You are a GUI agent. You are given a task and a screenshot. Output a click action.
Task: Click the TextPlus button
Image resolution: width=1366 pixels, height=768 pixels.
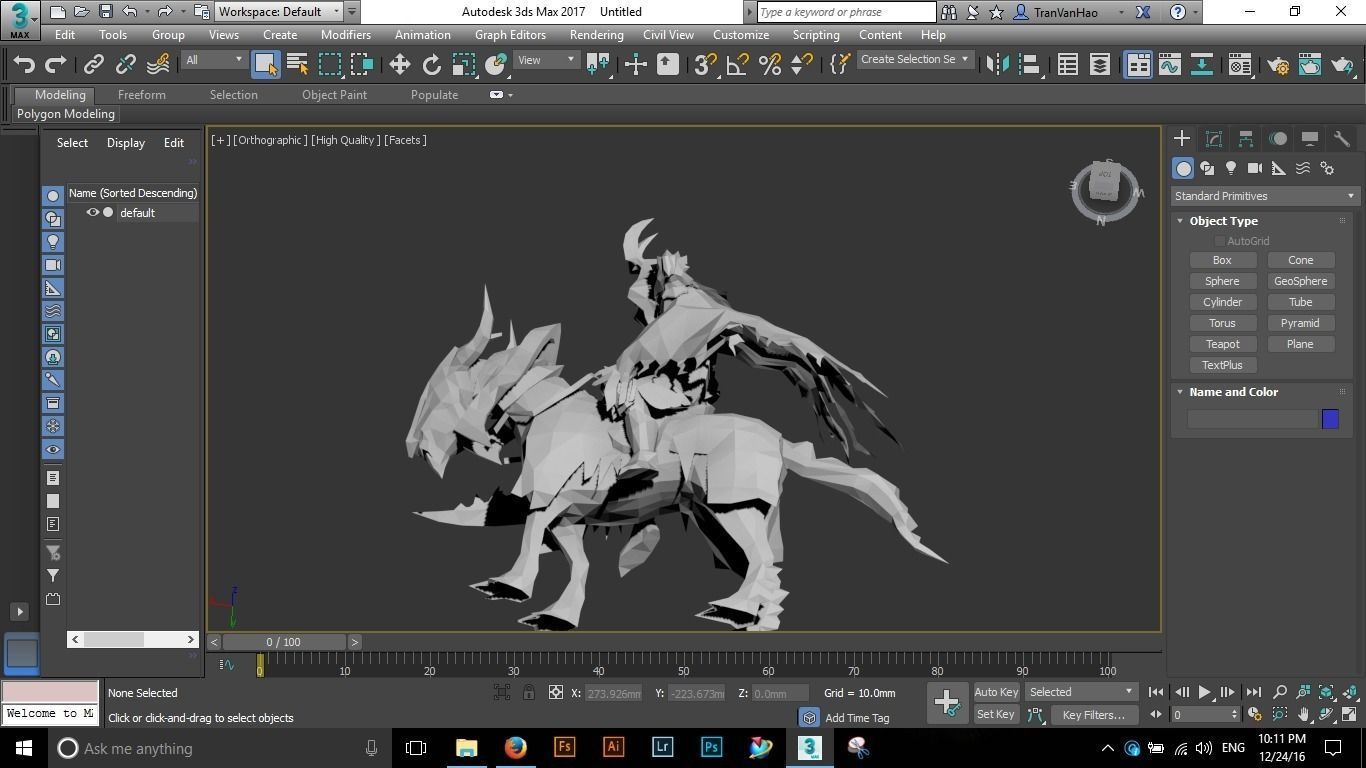coord(1222,365)
